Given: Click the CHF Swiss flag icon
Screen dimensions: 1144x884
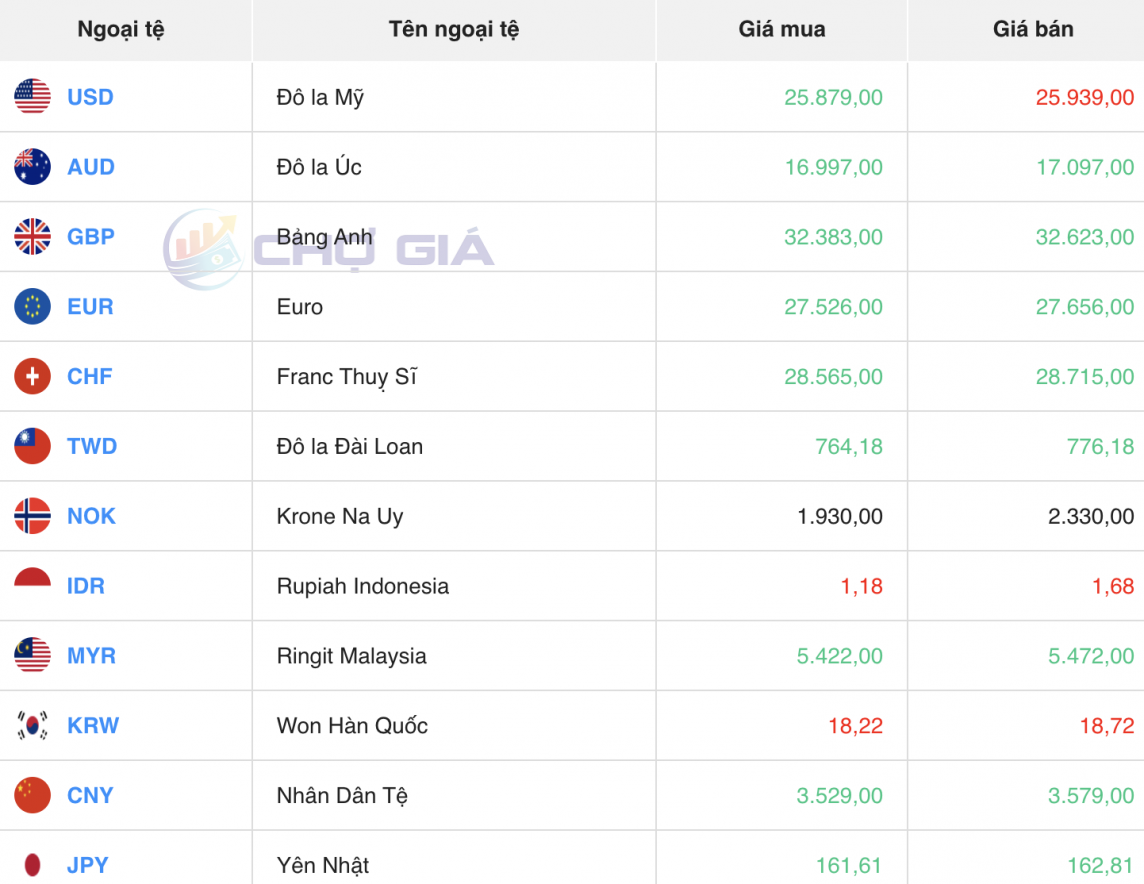Looking at the screenshot, I should (x=31, y=377).
